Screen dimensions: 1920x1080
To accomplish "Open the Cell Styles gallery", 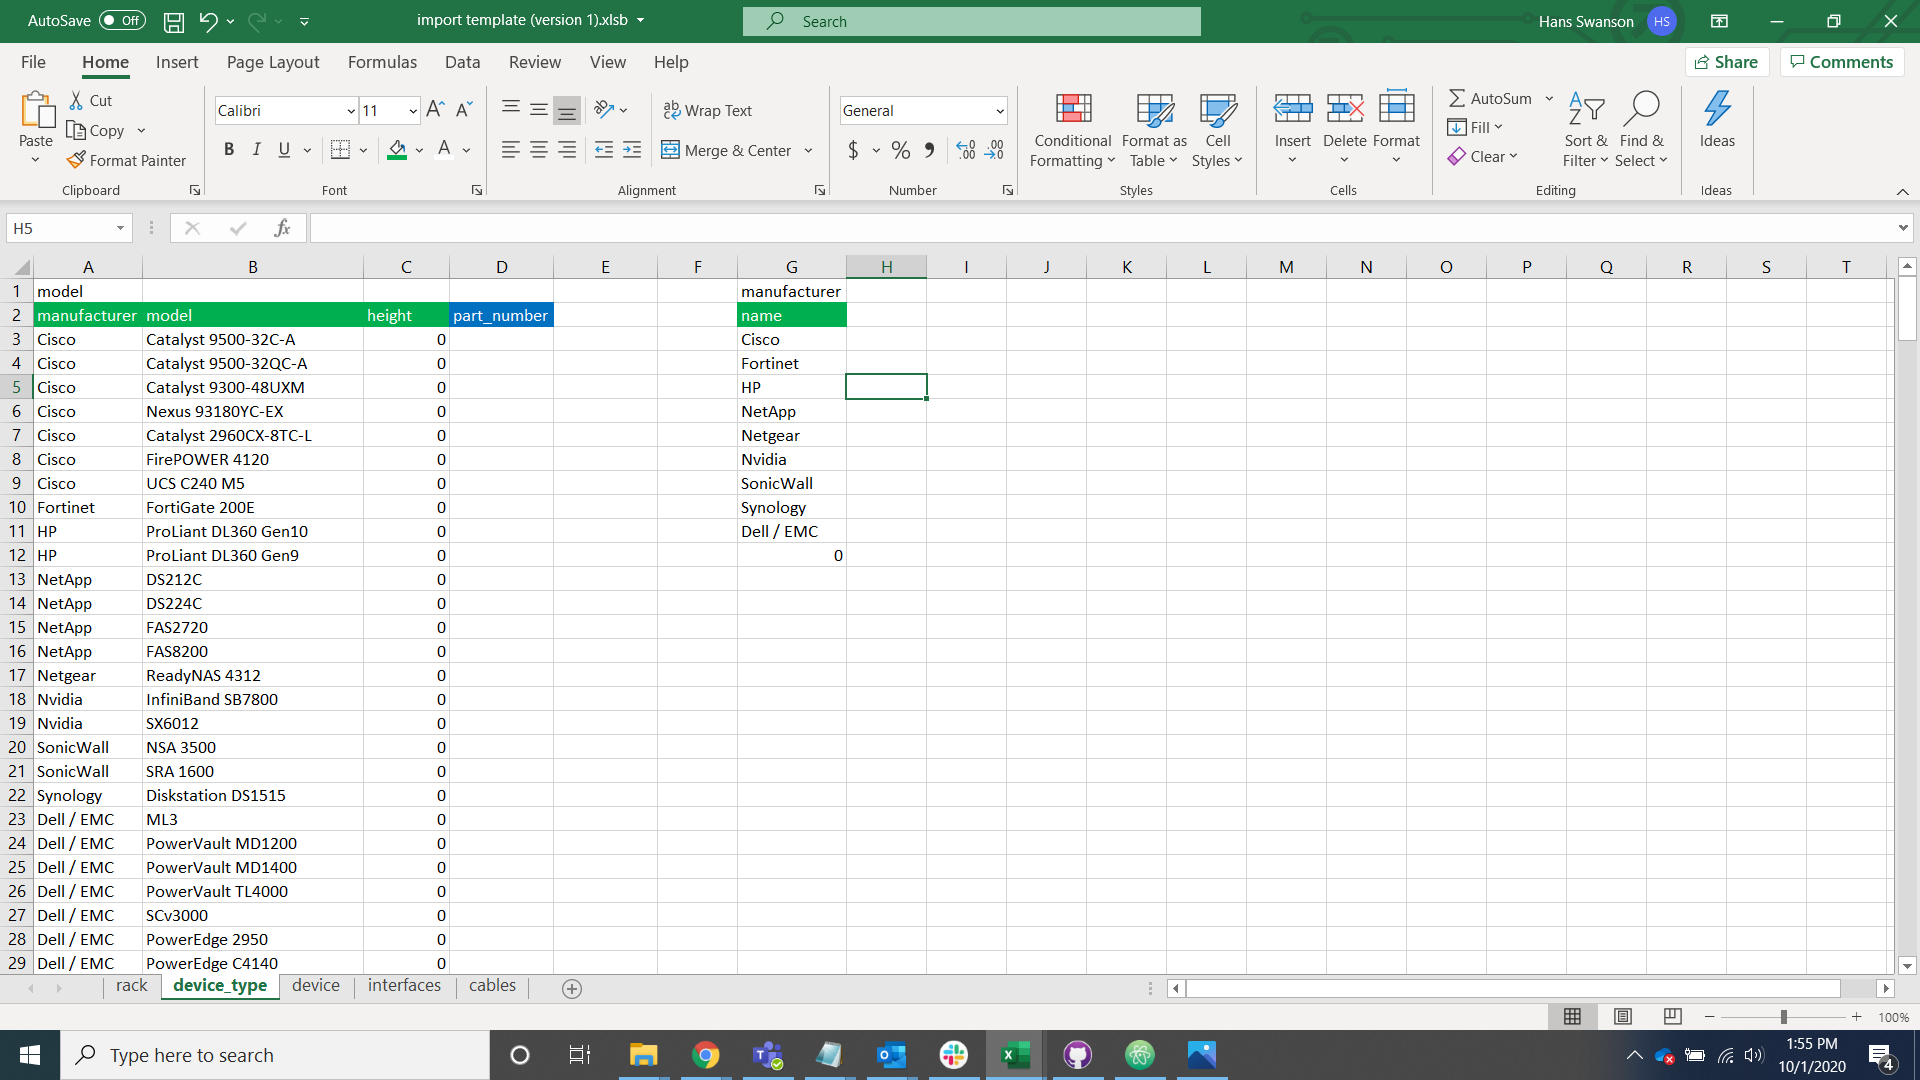I will point(1217,130).
